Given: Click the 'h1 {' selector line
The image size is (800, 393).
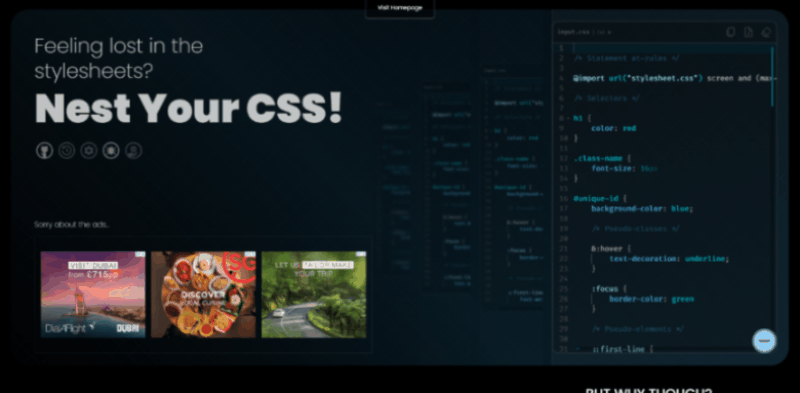Looking at the screenshot, I should [582, 118].
